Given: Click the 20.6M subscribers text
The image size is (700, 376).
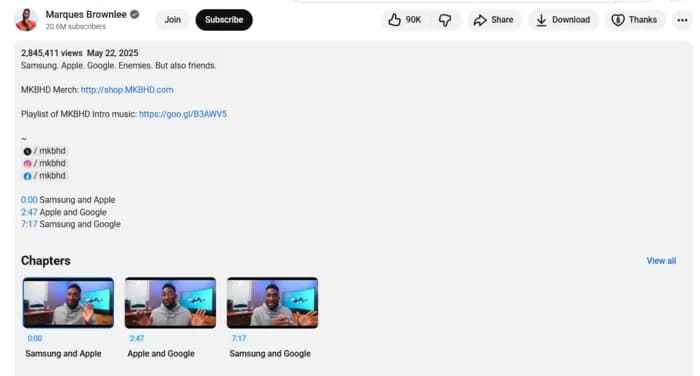Looking at the screenshot, I should 75,26.
